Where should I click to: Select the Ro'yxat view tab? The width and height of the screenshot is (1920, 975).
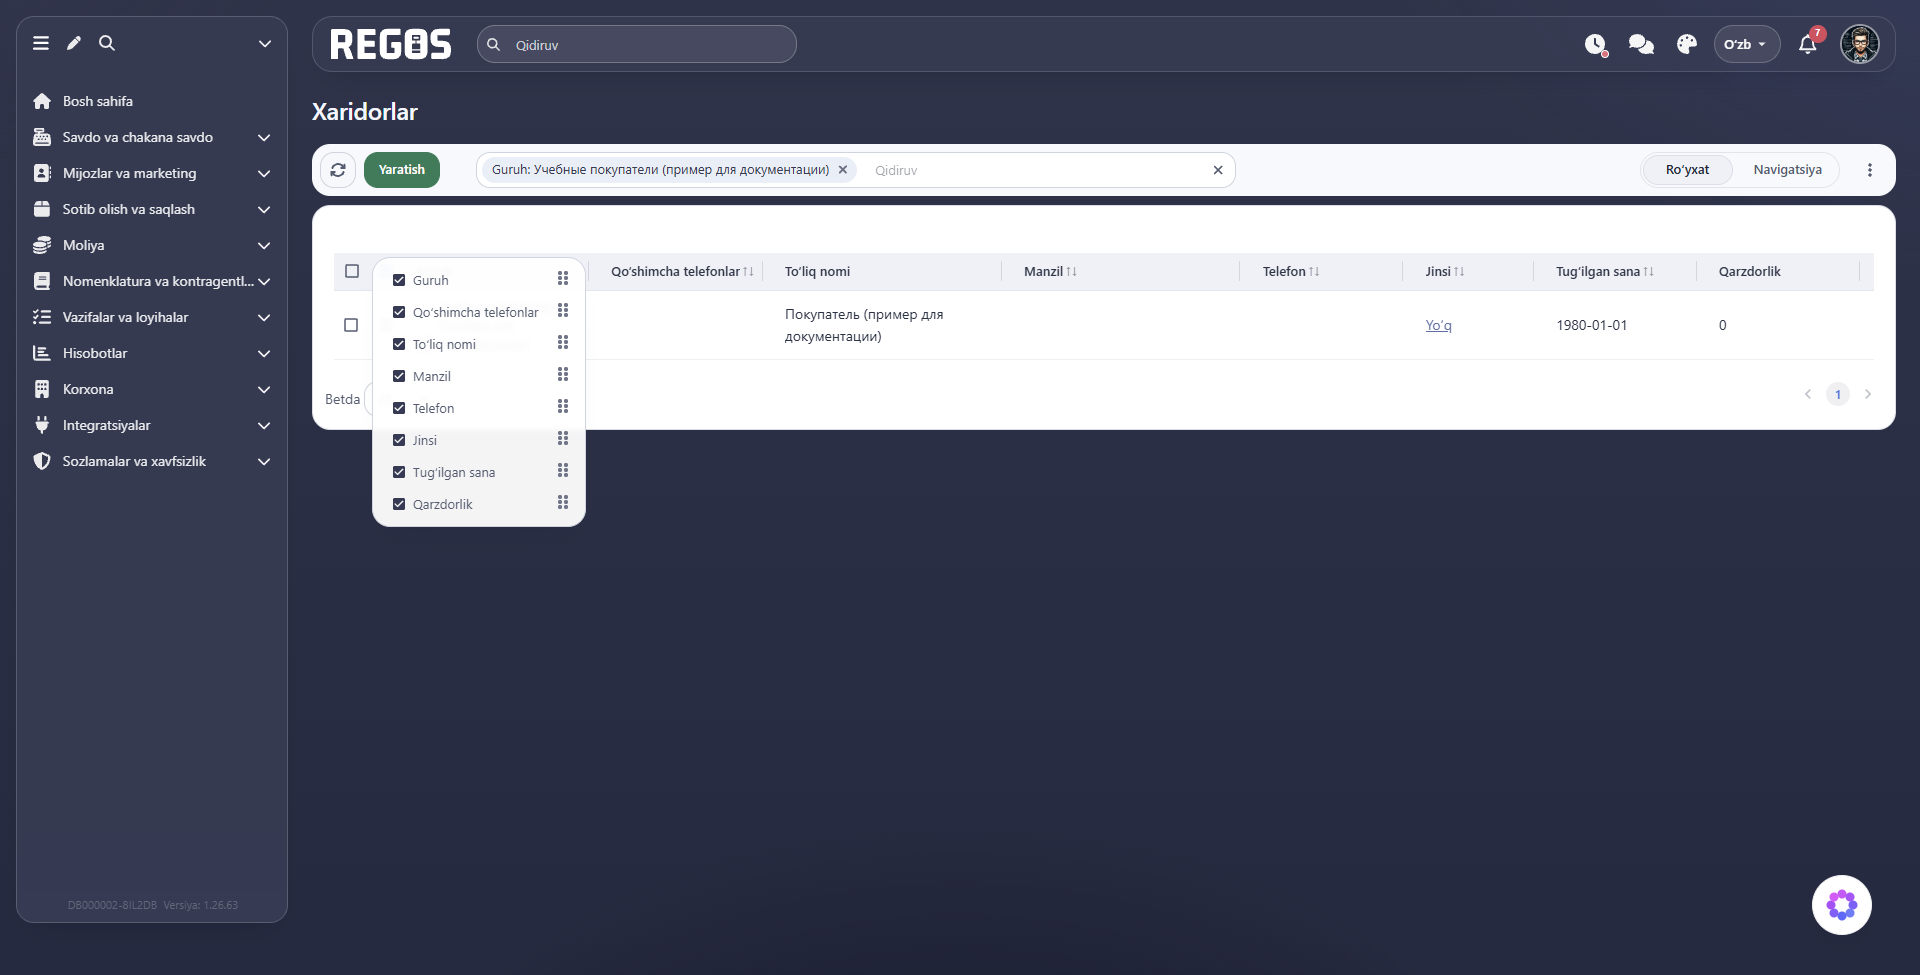coord(1687,170)
